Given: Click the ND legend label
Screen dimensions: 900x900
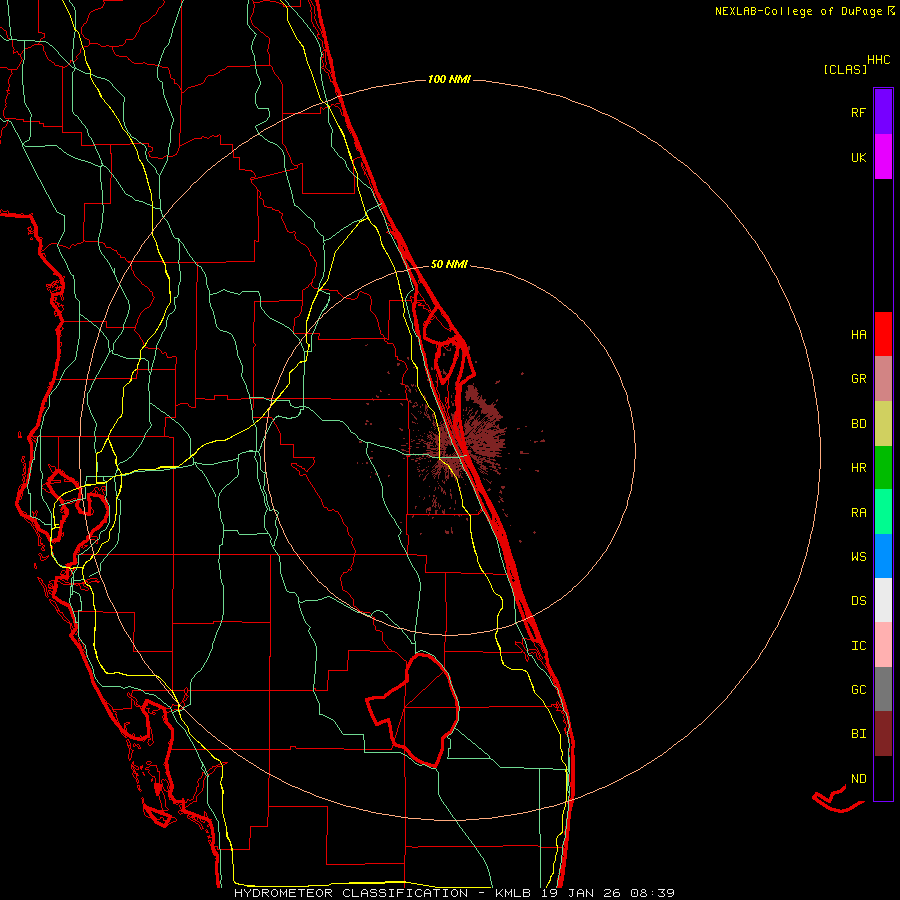Looking at the screenshot, I should [858, 779].
